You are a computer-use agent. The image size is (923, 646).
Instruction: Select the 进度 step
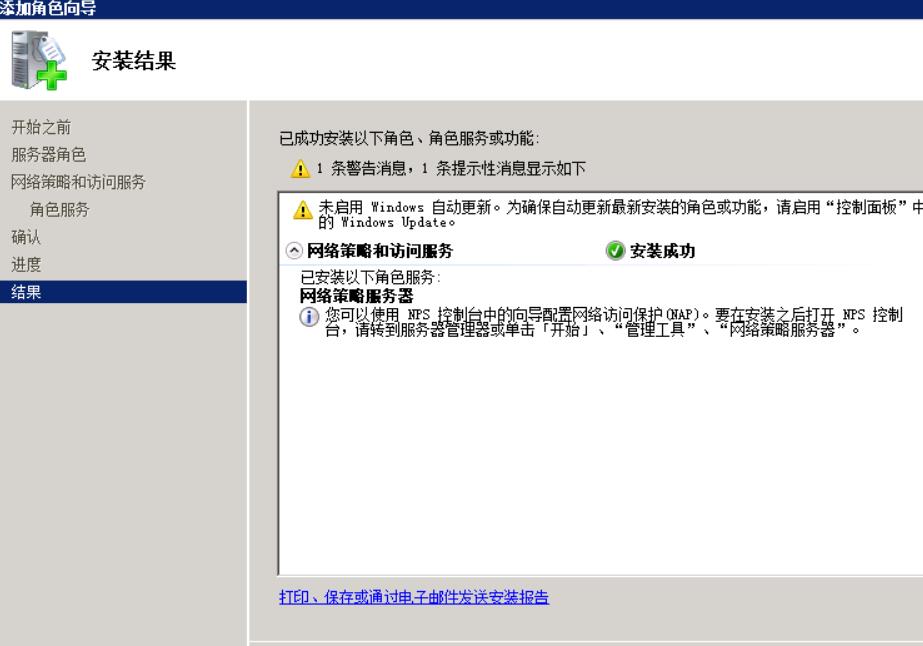(x=26, y=264)
